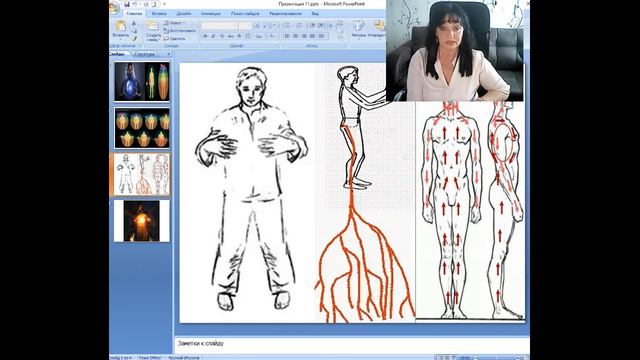Align text to the left

287,36
